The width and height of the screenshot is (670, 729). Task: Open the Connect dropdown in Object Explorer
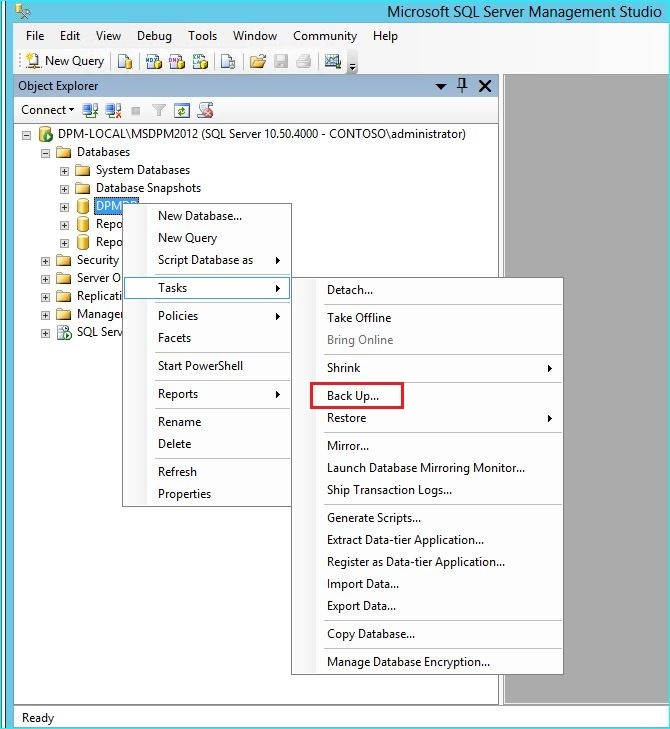tap(47, 110)
